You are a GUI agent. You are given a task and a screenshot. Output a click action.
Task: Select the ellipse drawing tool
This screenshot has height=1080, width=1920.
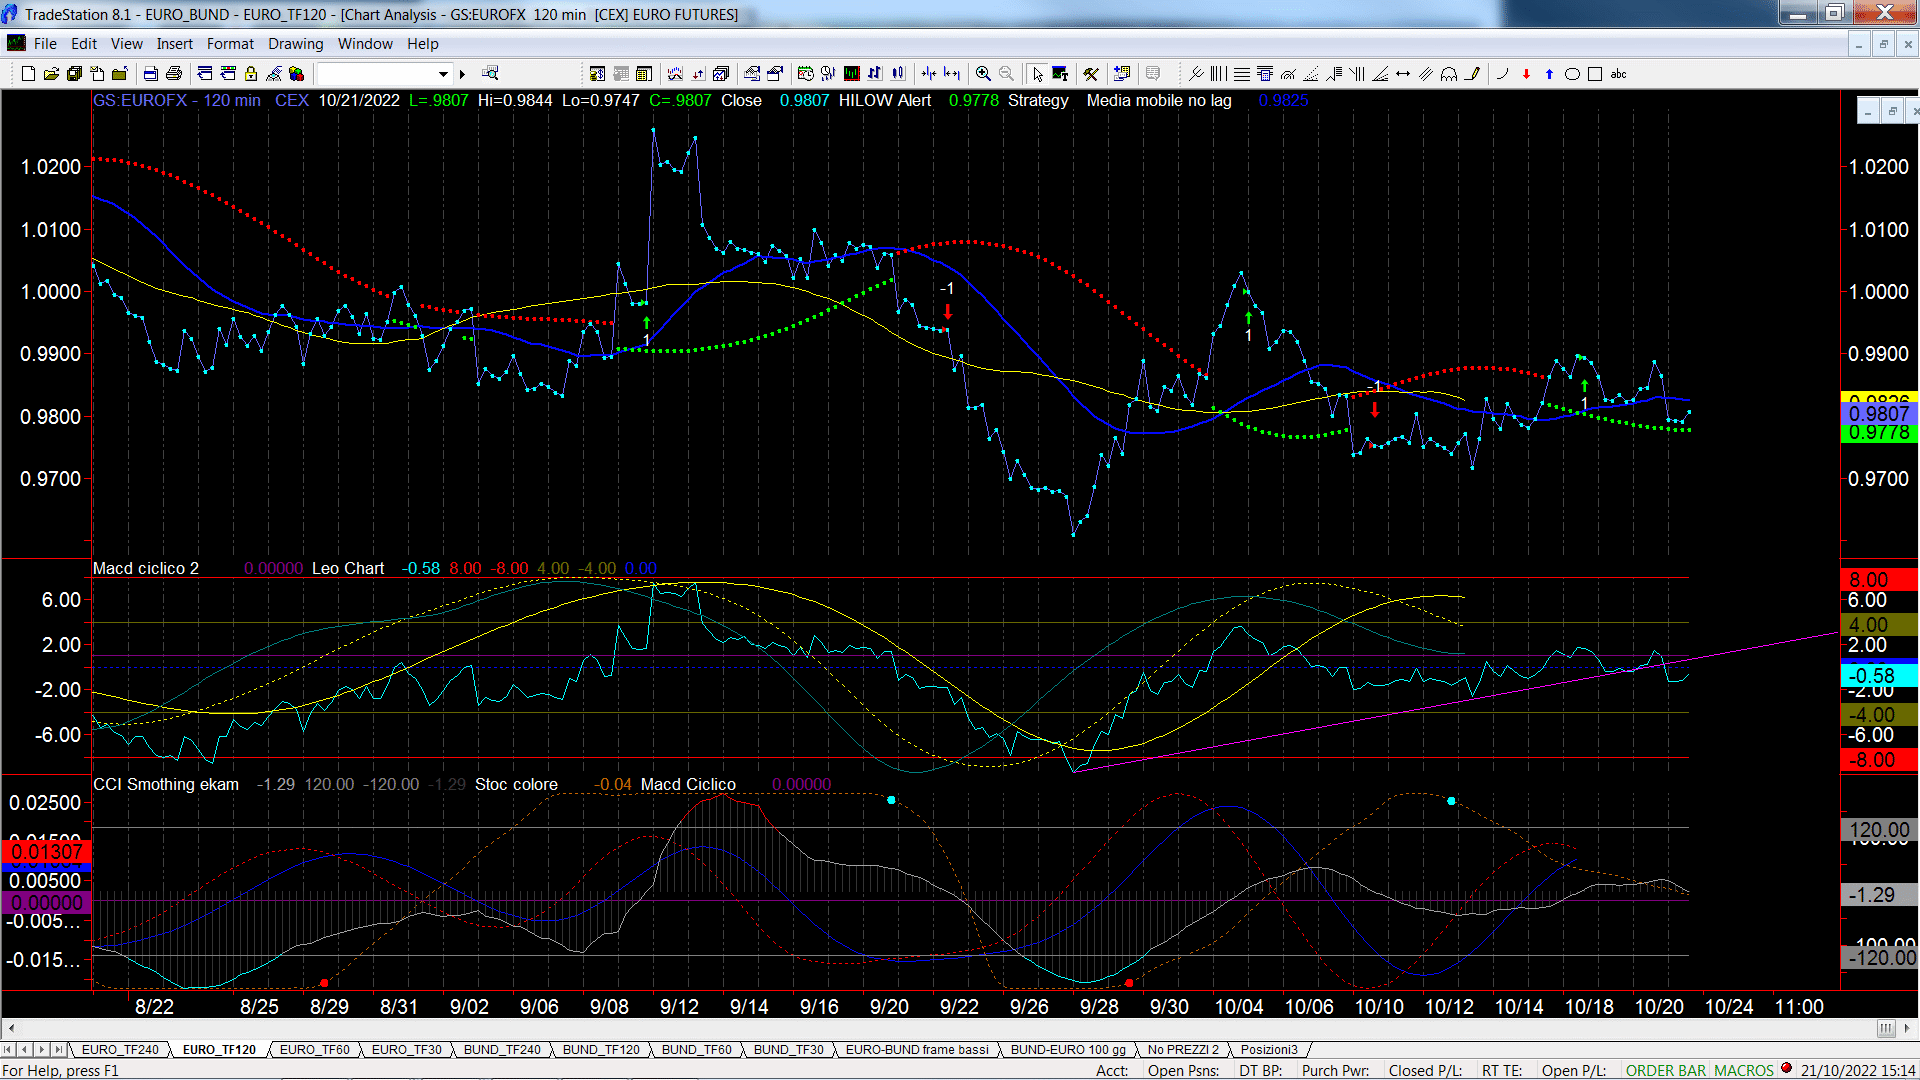(x=1572, y=73)
